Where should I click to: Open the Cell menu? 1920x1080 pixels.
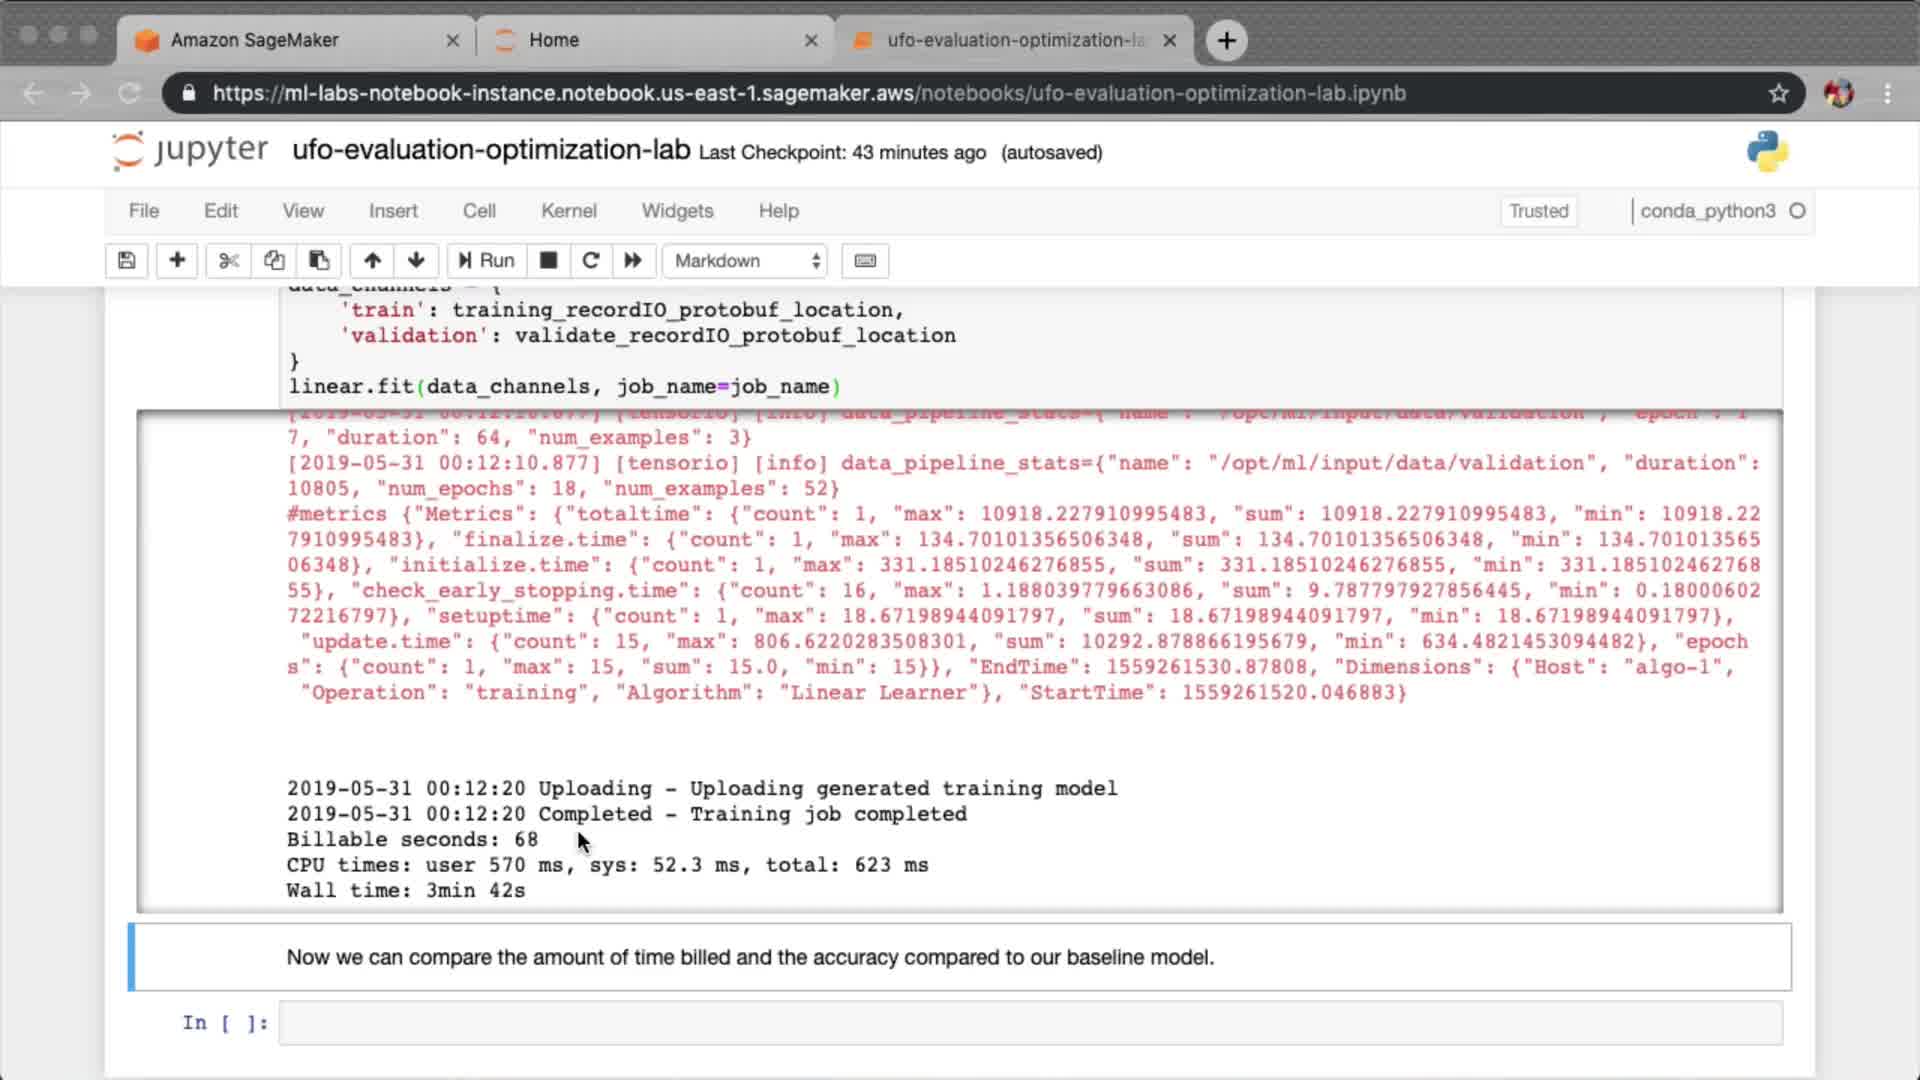click(x=479, y=211)
